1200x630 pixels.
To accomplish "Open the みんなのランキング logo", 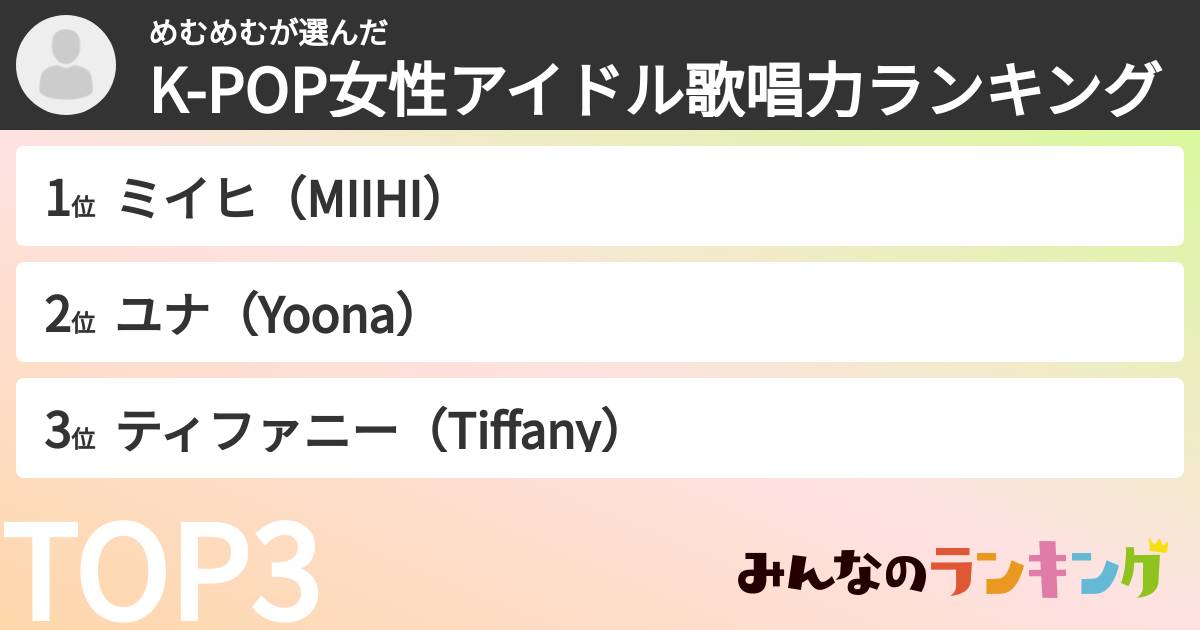I will pyautogui.click(x=952, y=574).
